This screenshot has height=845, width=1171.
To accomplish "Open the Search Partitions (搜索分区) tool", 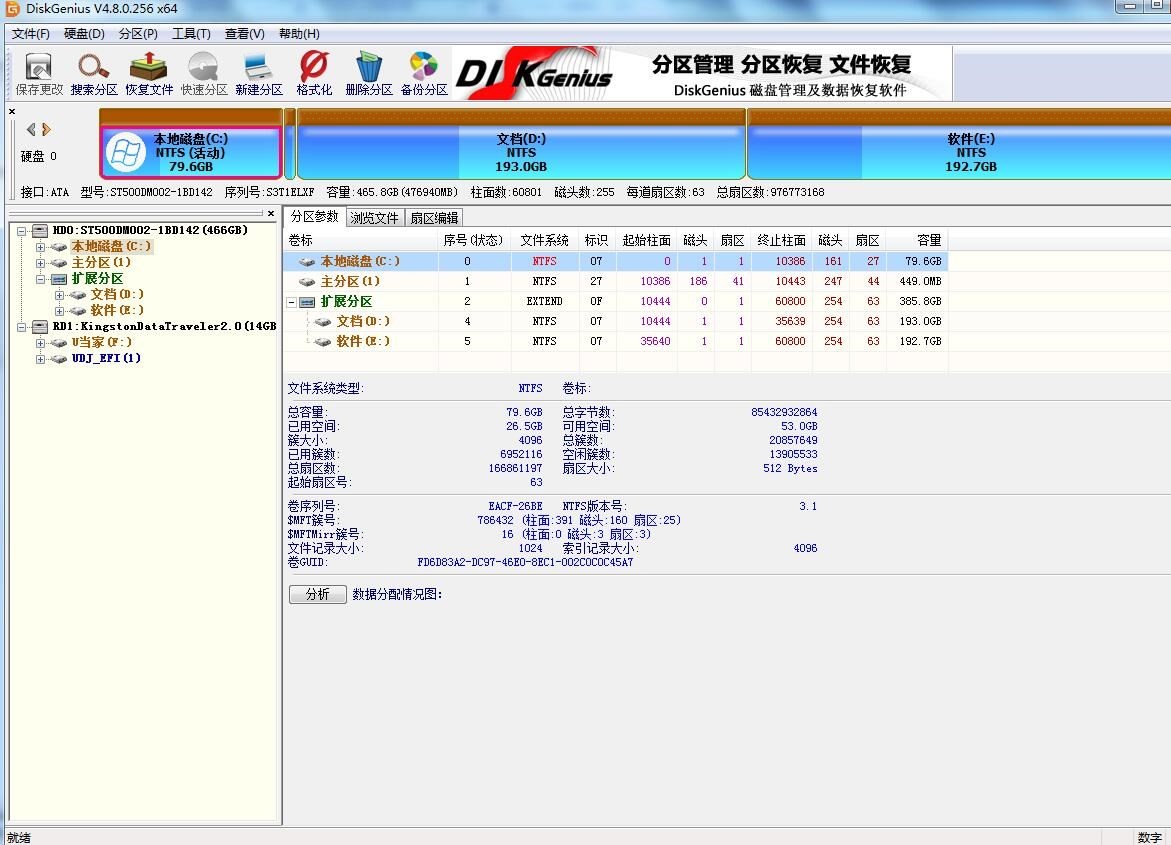I will [x=94, y=73].
